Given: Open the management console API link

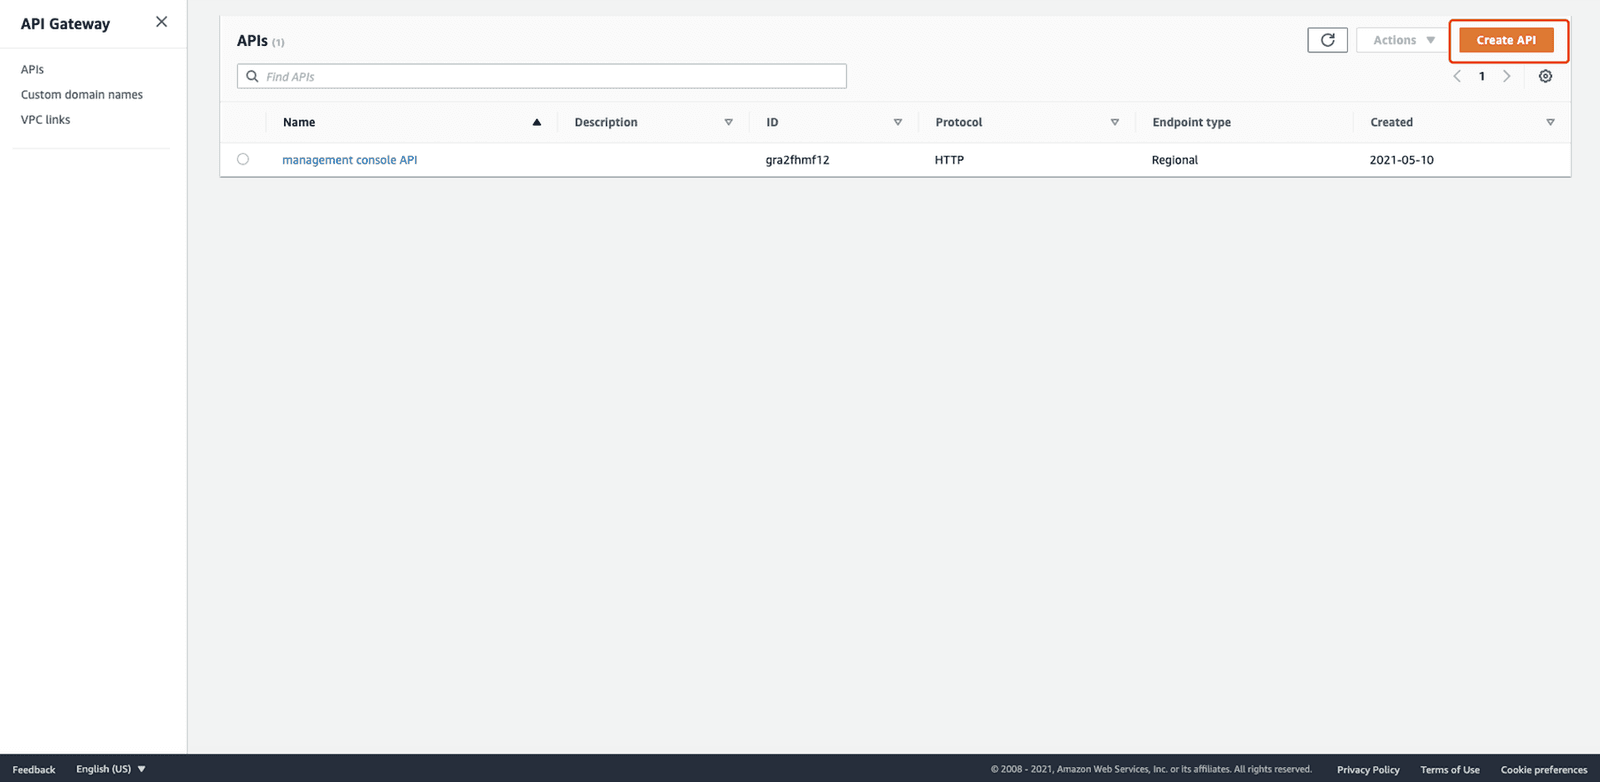Looking at the screenshot, I should 350,160.
